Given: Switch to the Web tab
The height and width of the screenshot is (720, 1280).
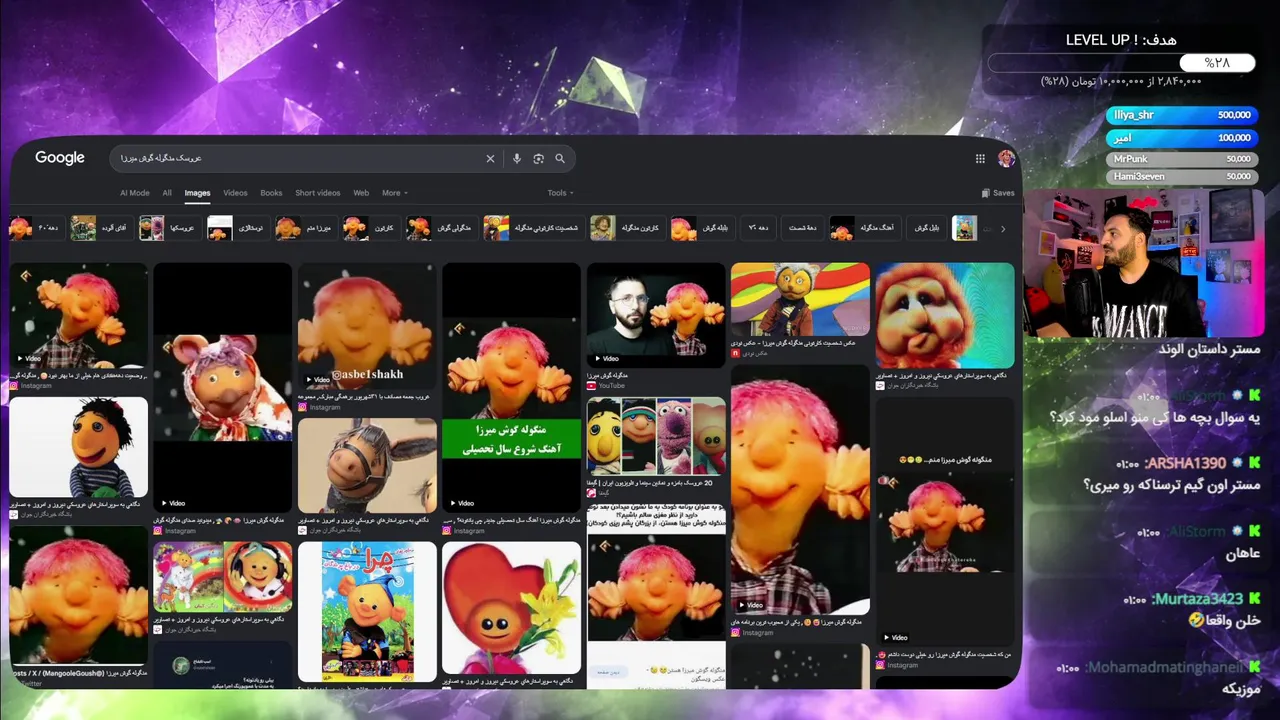Looking at the screenshot, I should [361, 193].
